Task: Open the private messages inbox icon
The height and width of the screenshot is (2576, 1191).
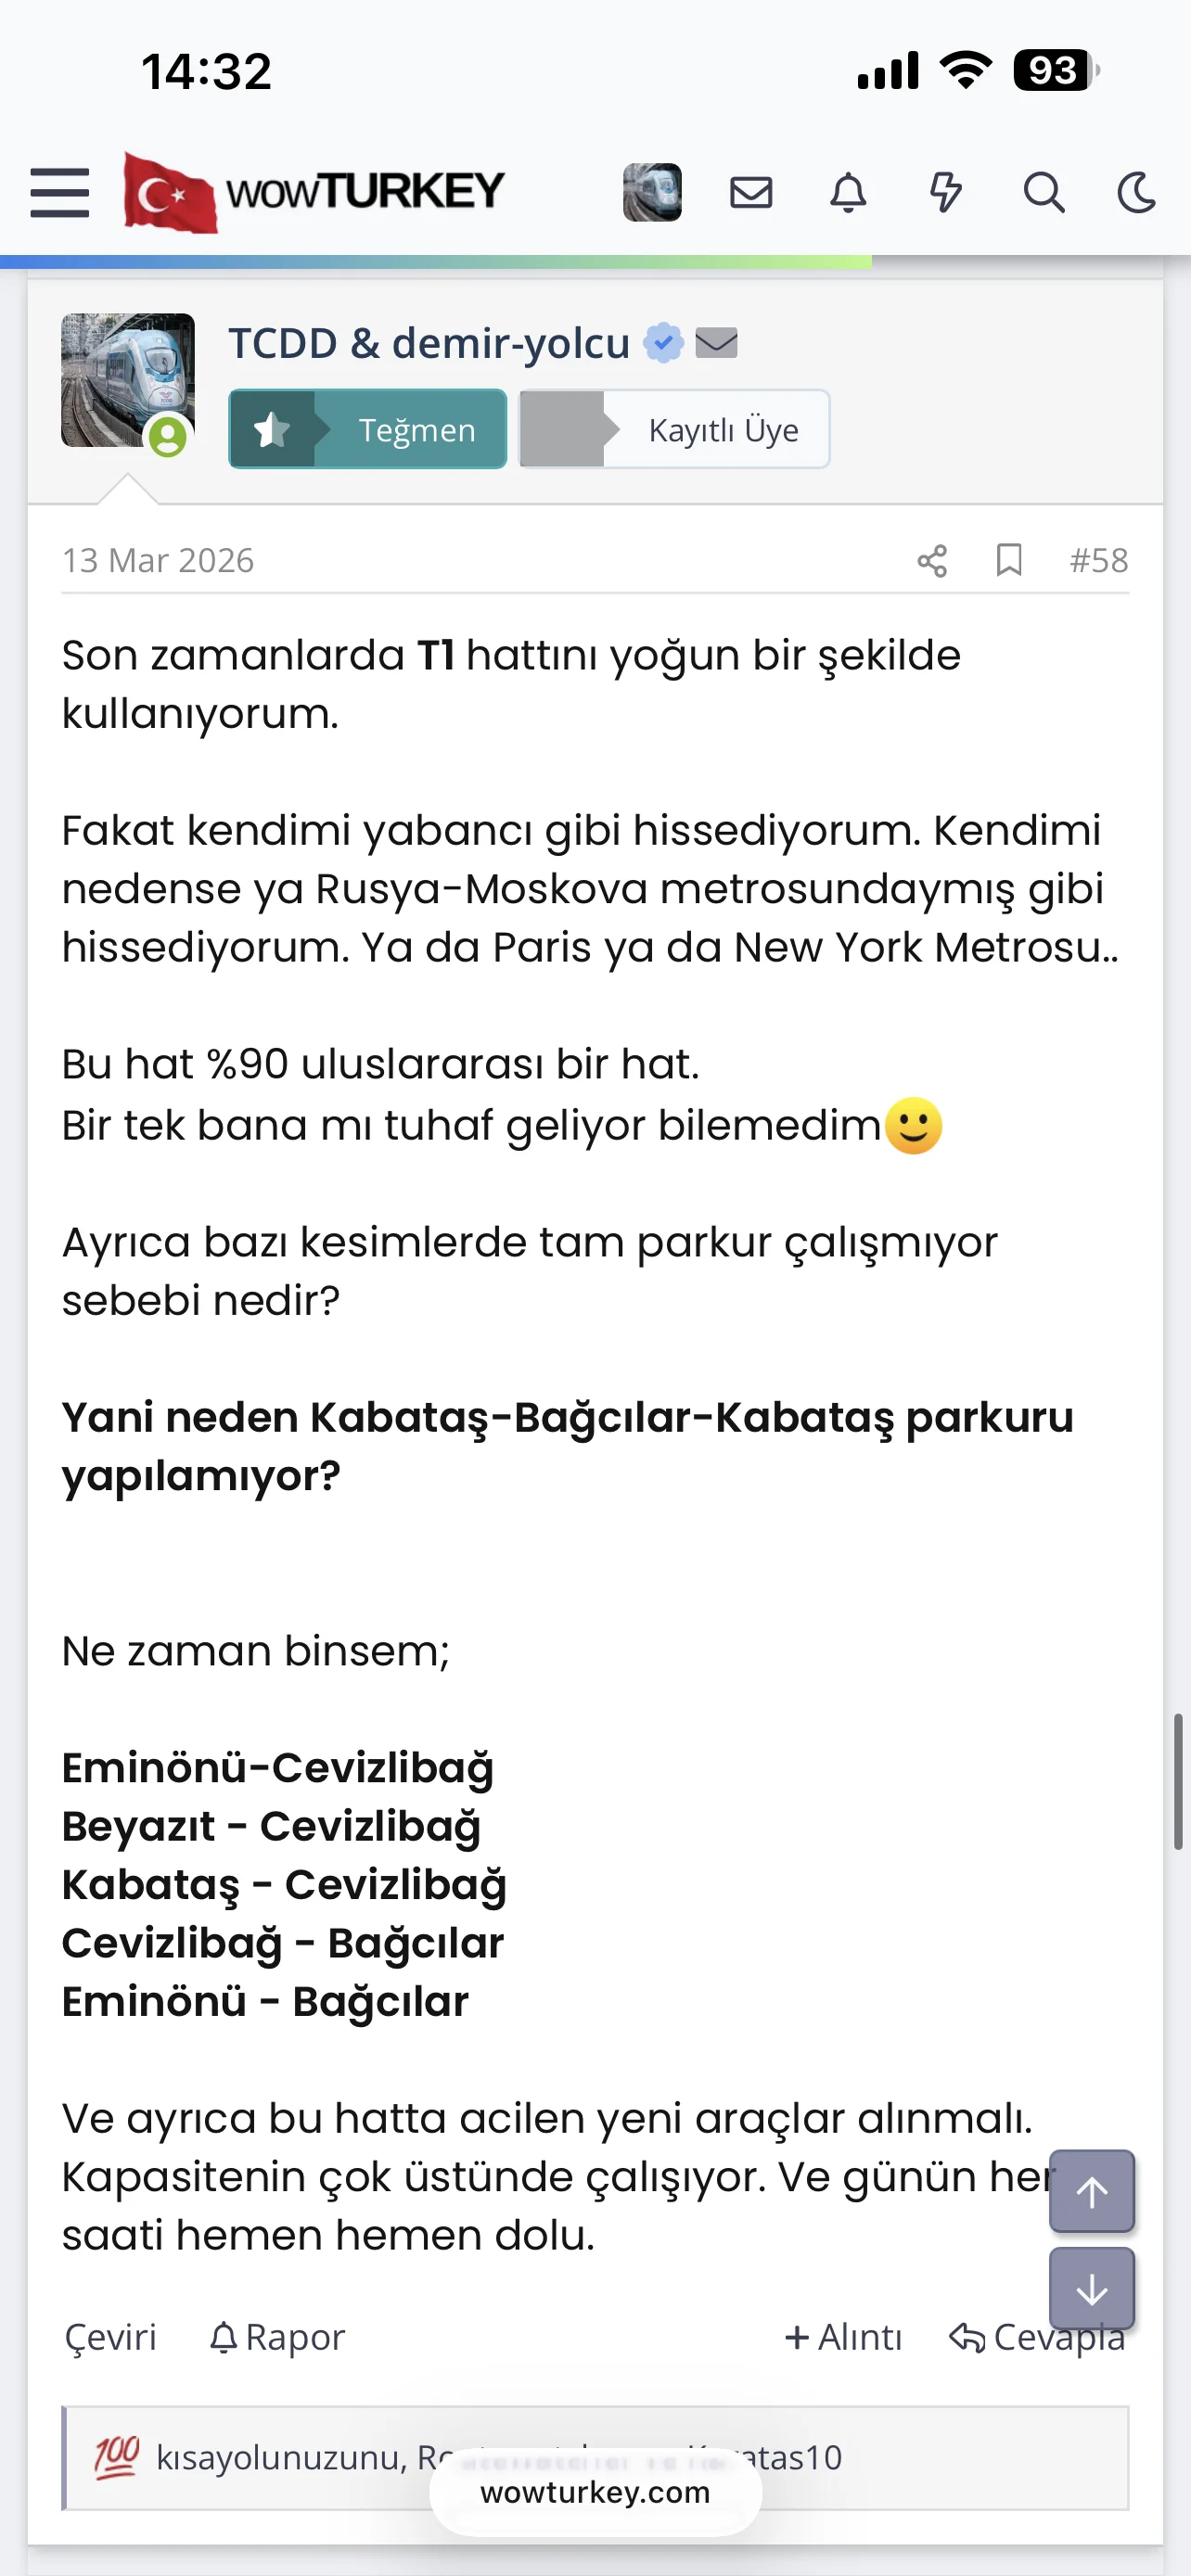Action: [x=751, y=192]
